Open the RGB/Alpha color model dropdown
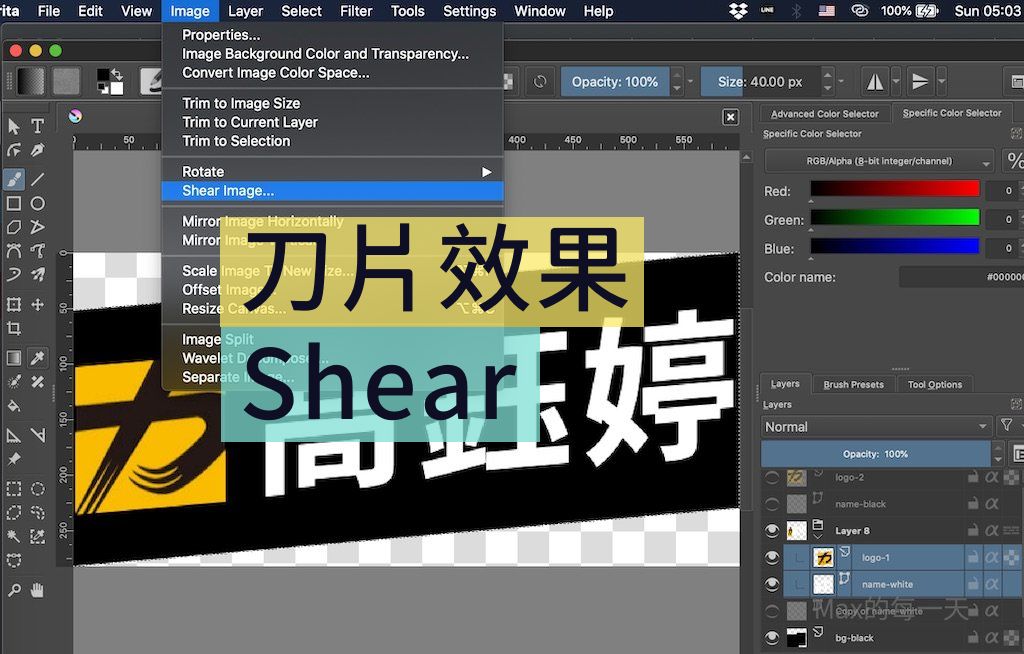1024x654 pixels. point(879,161)
